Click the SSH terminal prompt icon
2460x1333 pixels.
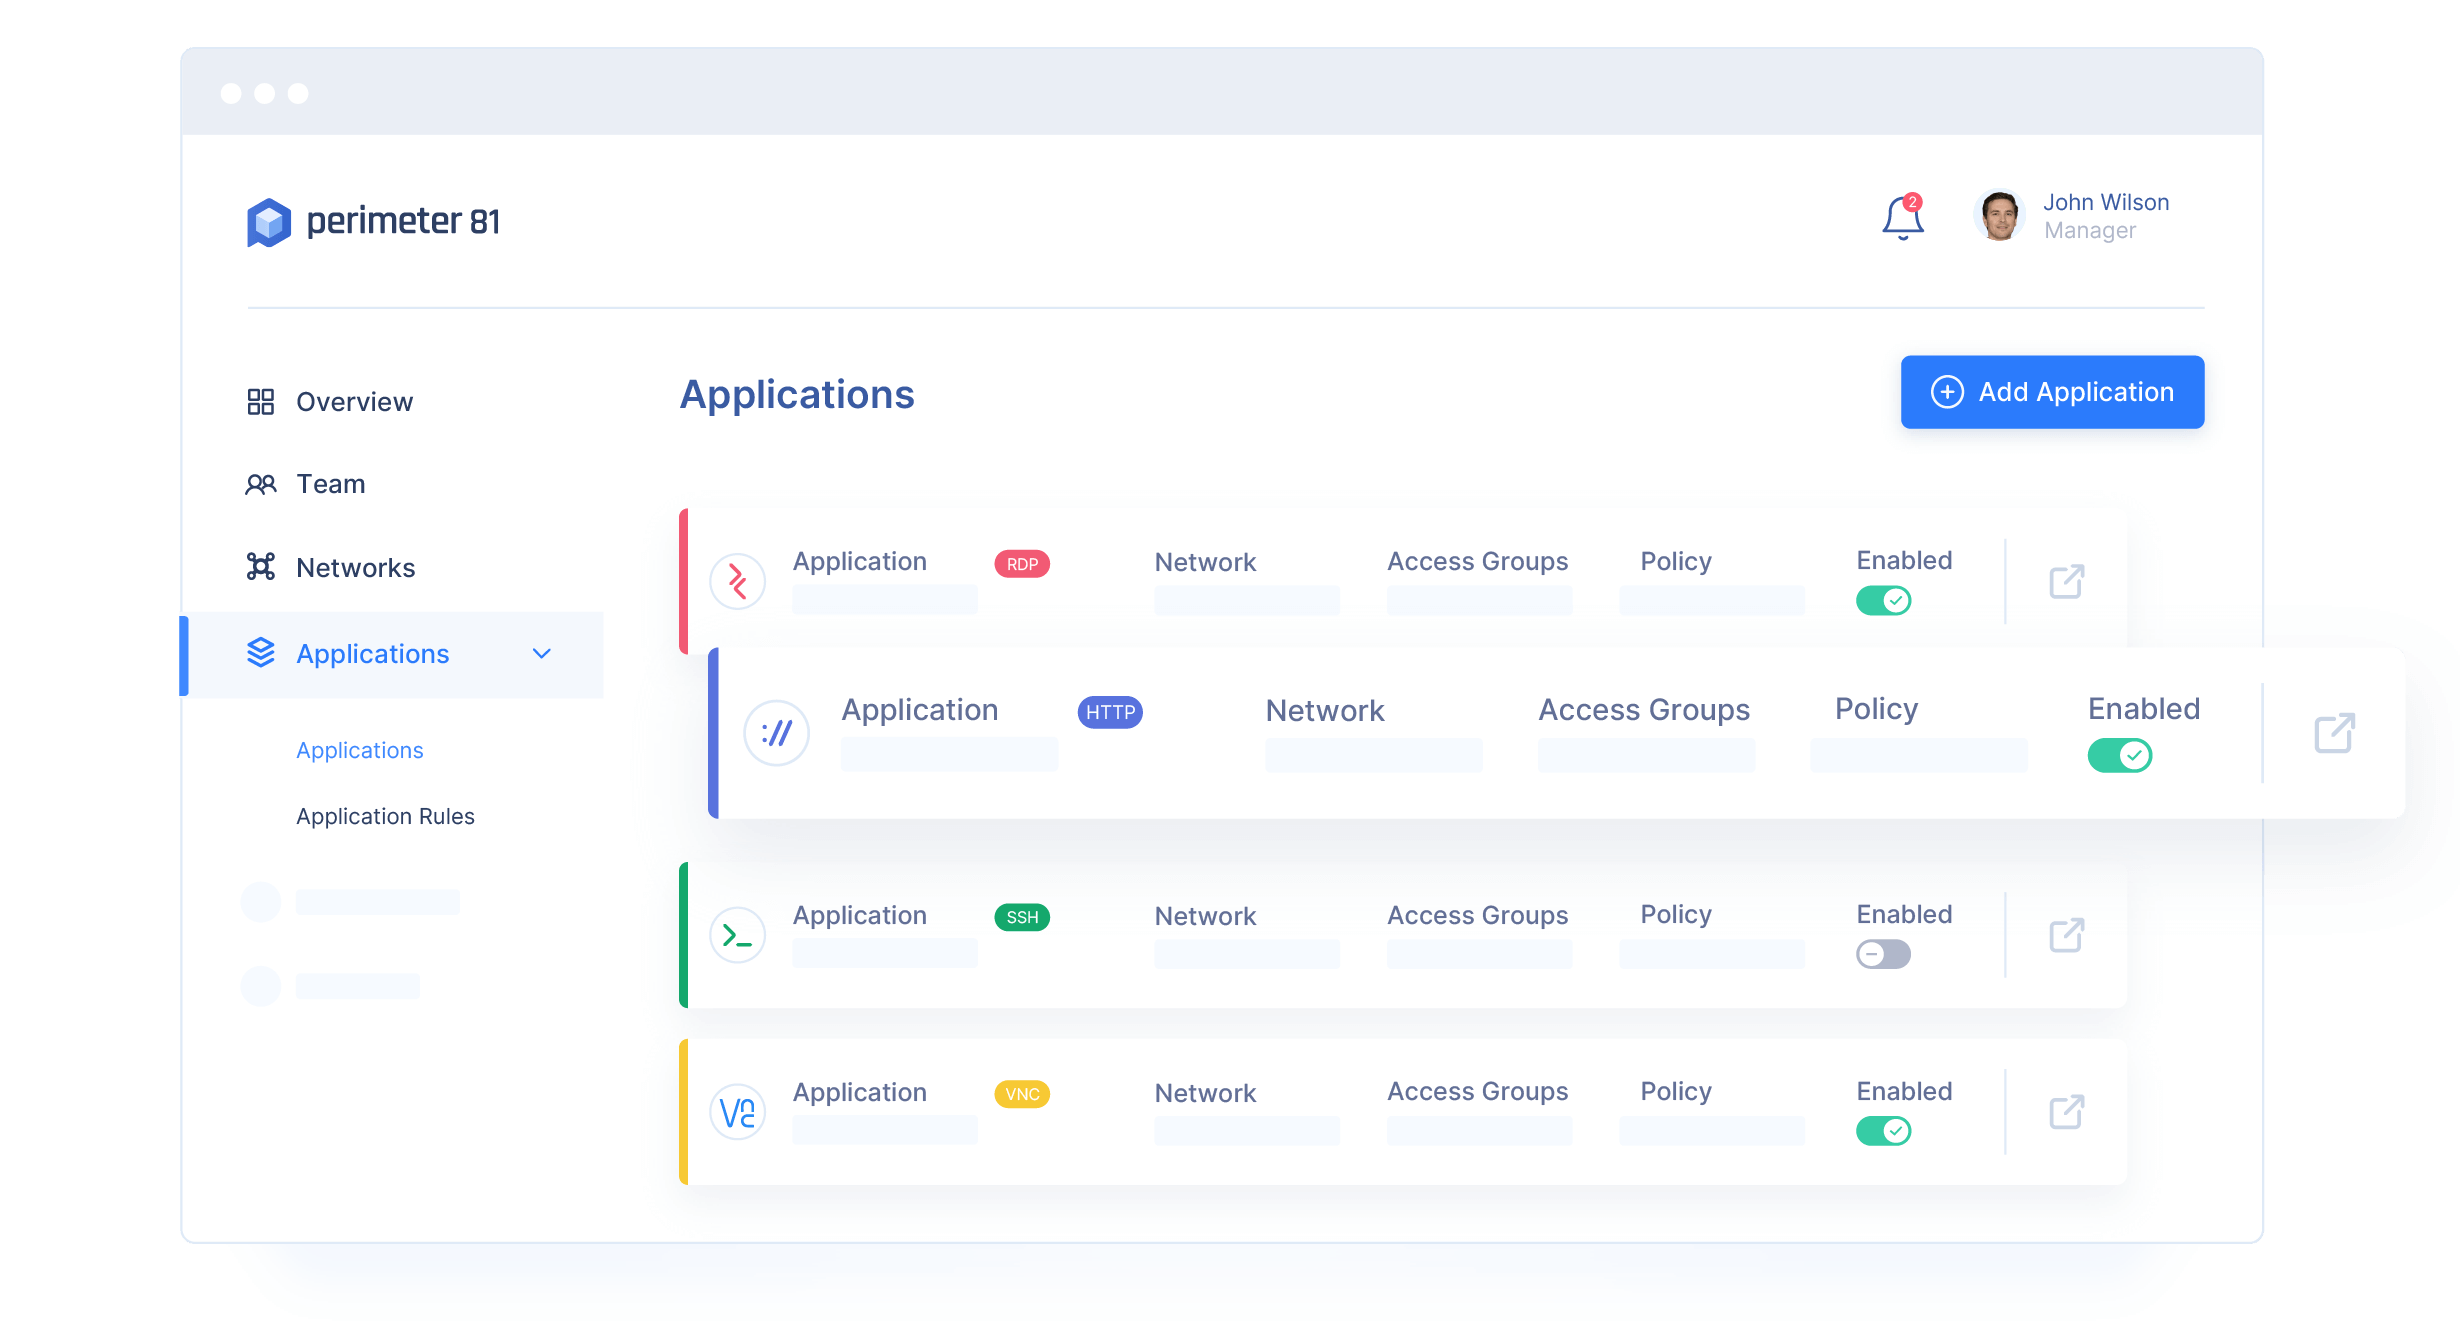pos(738,935)
